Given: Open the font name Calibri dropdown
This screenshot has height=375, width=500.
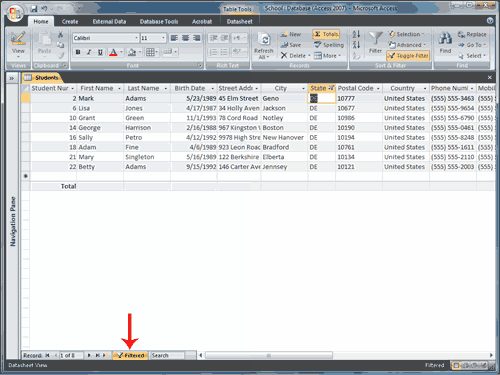Looking at the screenshot, I should [x=136, y=38].
